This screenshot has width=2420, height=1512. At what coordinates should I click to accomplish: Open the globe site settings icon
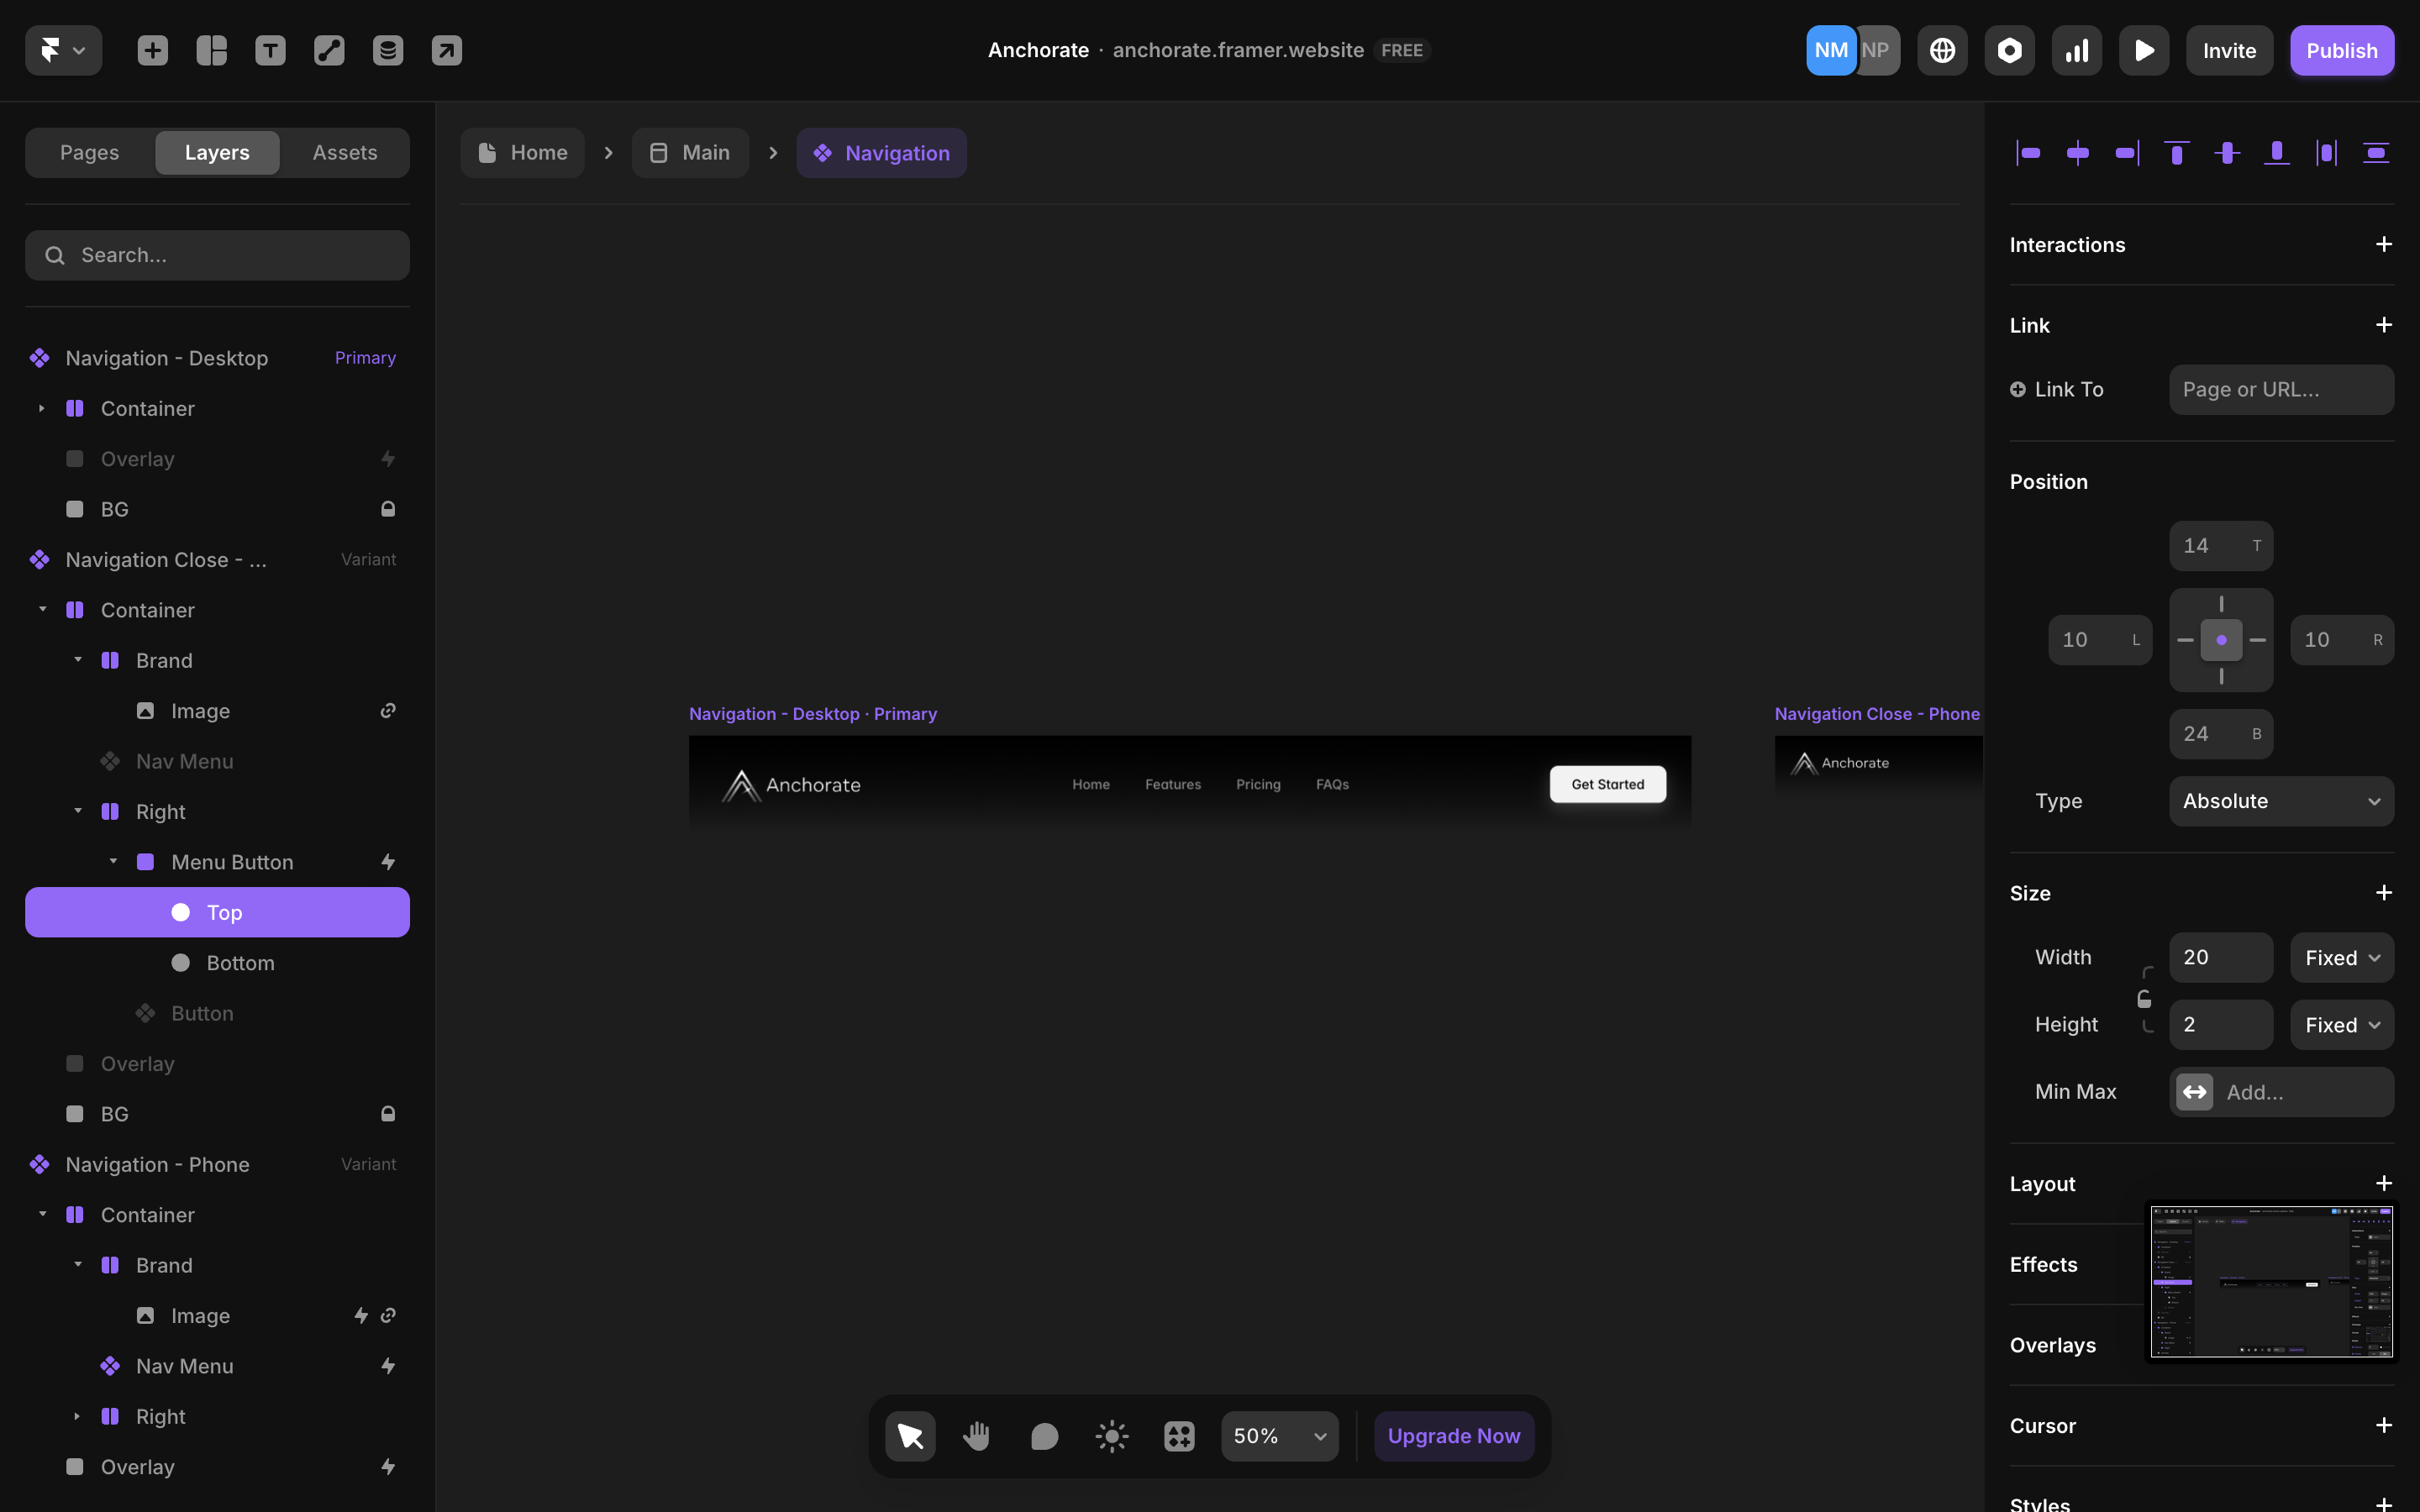1942,50
